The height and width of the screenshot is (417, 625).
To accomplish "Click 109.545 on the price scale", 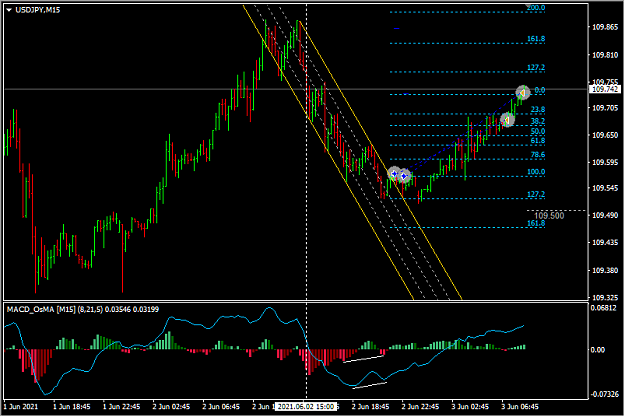I will click(605, 188).
